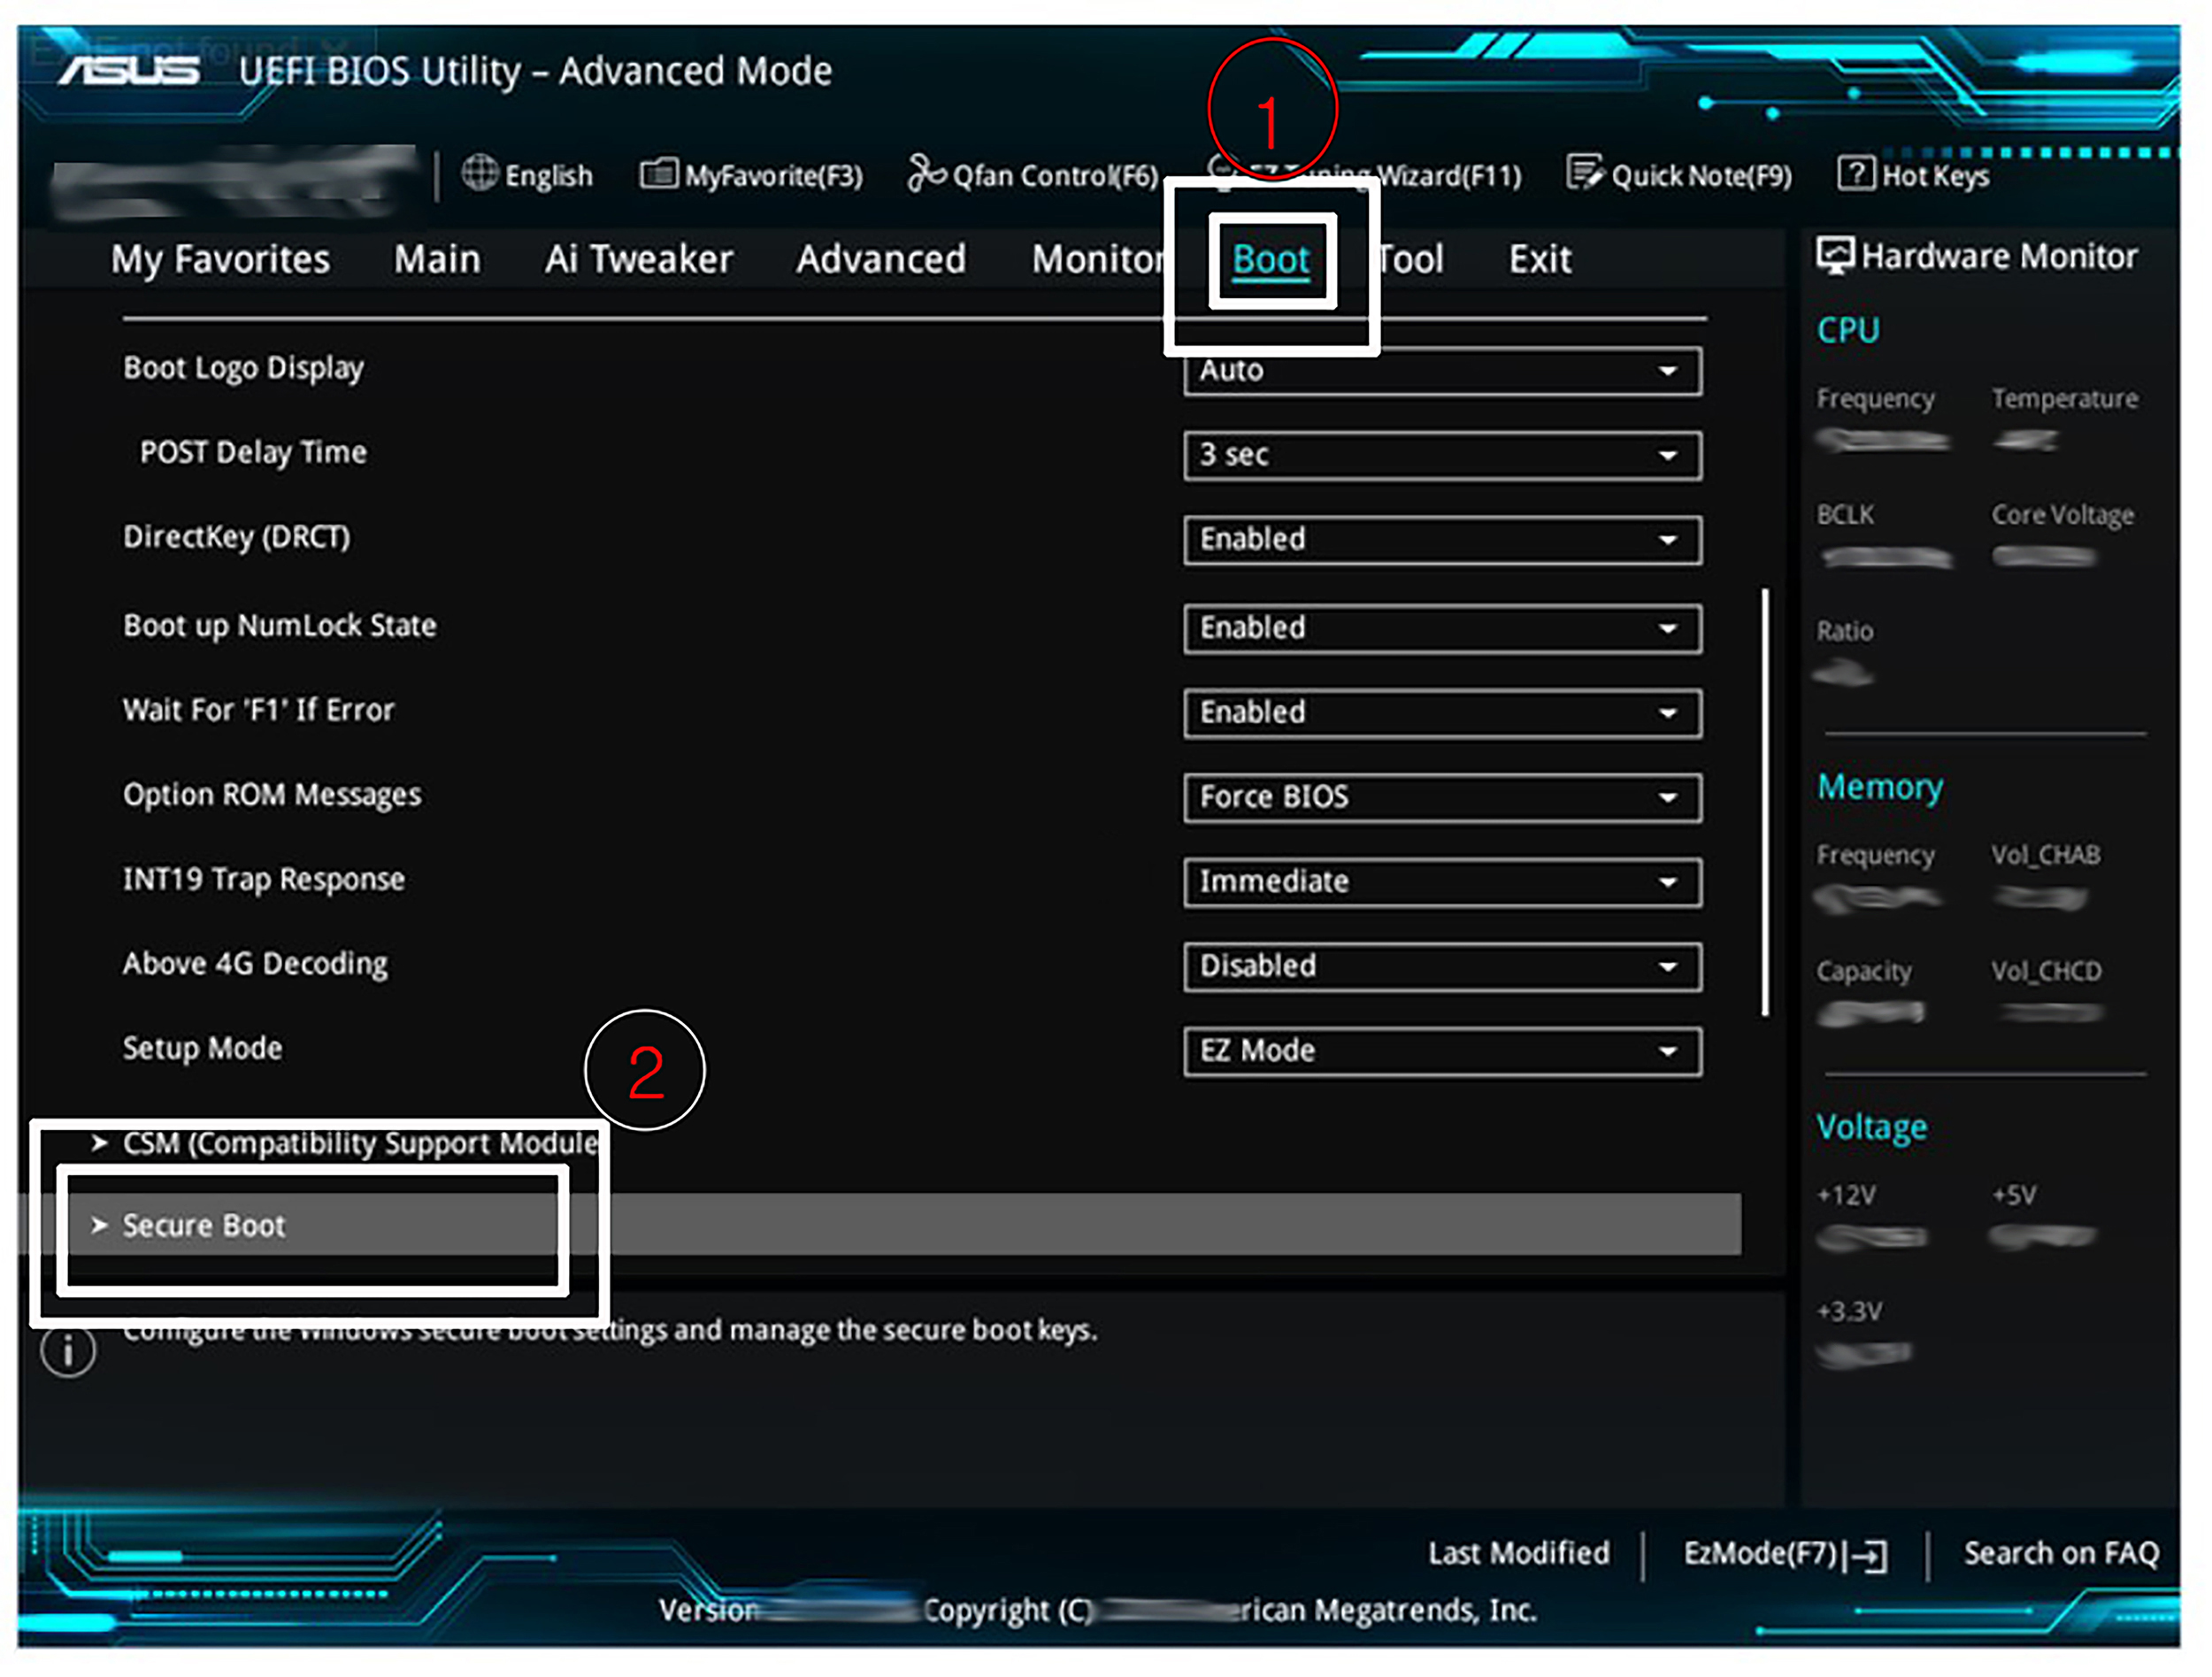
Task: Click the Qfan Control fan icon
Action: [x=926, y=173]
